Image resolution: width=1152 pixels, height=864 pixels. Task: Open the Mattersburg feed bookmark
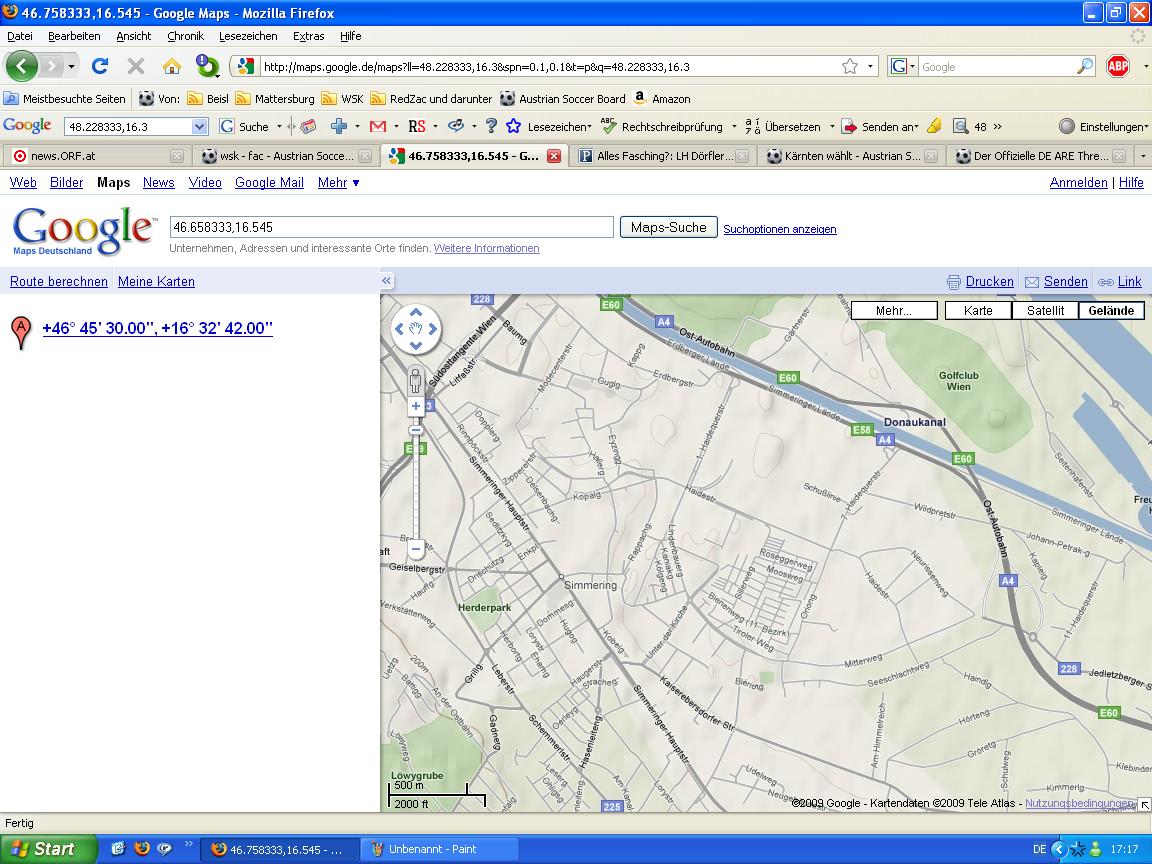[x=275, y=98]
